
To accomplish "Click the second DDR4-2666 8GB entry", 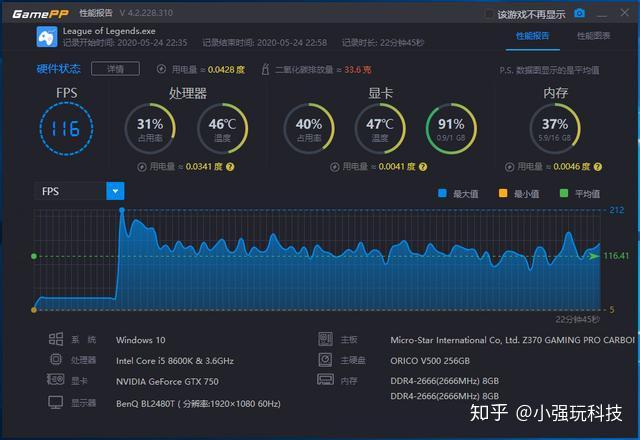I will [x=444, y=396].
